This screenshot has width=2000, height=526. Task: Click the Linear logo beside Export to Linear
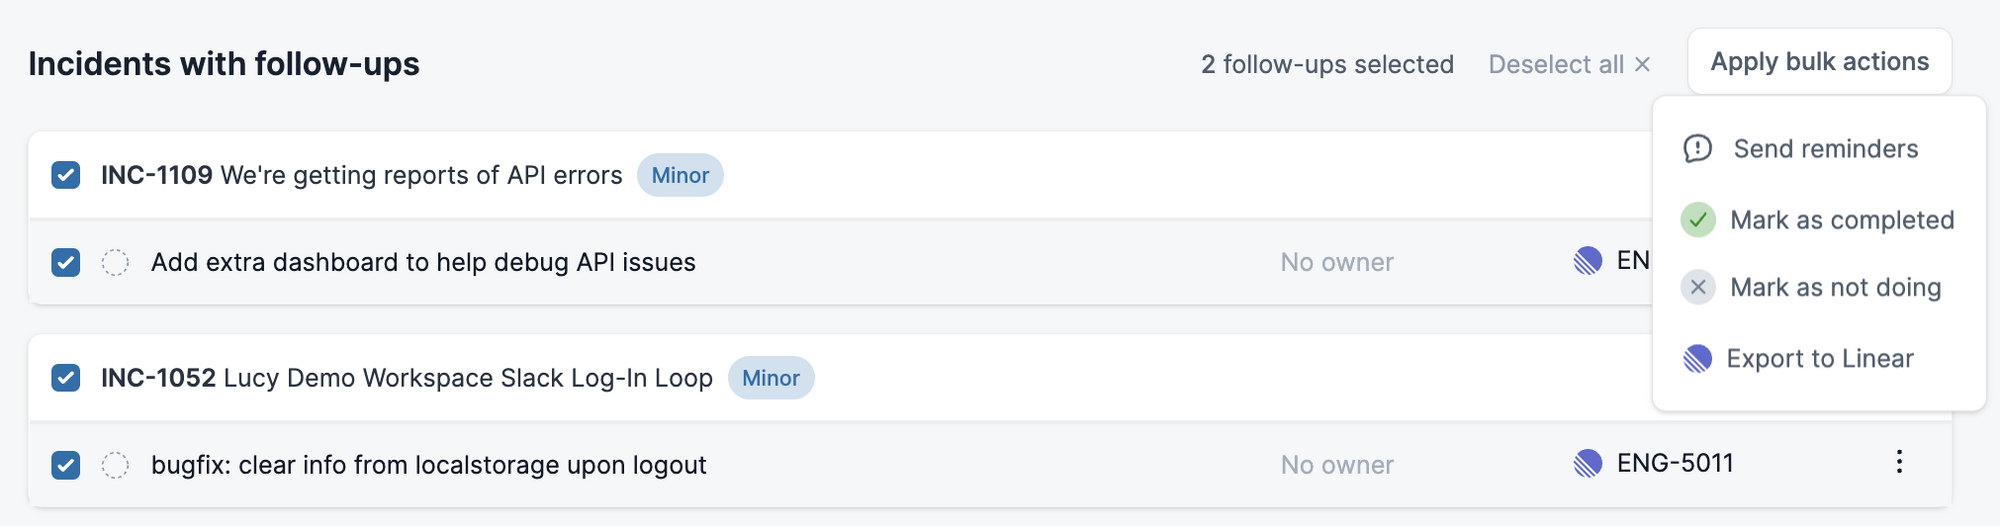[1698, 359]
